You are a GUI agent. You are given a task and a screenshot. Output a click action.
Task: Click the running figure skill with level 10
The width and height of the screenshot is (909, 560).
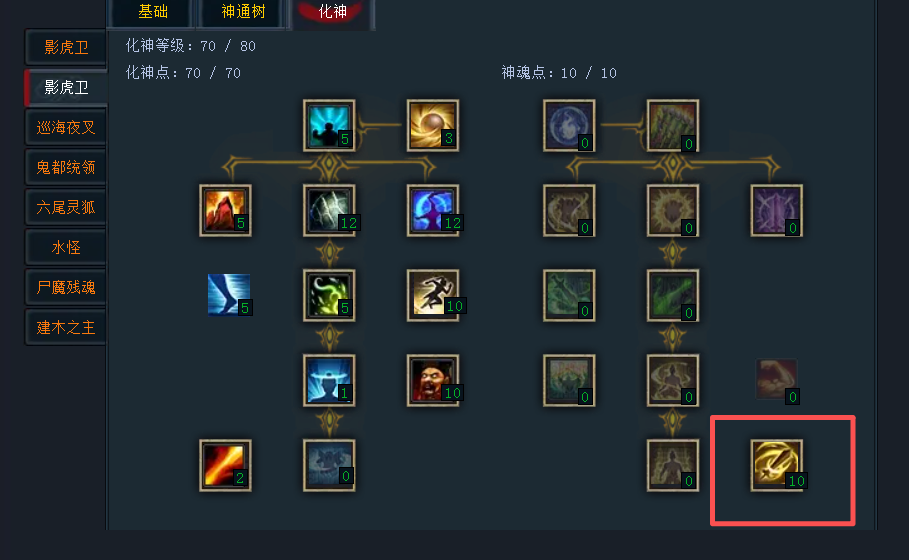coord(432,295)
